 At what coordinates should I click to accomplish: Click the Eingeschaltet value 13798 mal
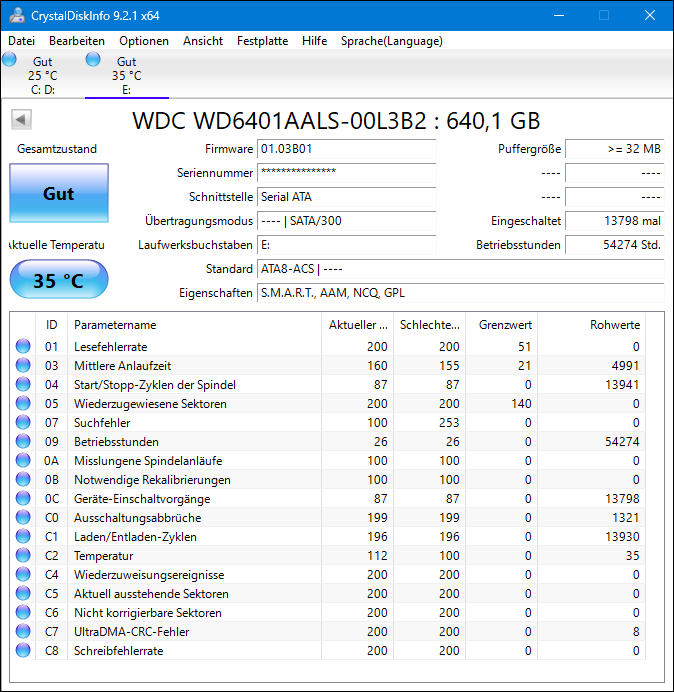tap(614, 221)
